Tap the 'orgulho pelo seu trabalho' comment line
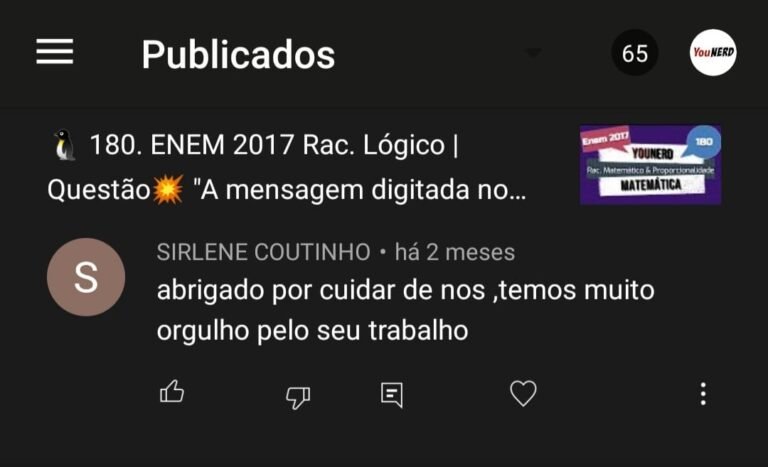Image resolution: width=768 pixels, height=467 pixels. 312,330
